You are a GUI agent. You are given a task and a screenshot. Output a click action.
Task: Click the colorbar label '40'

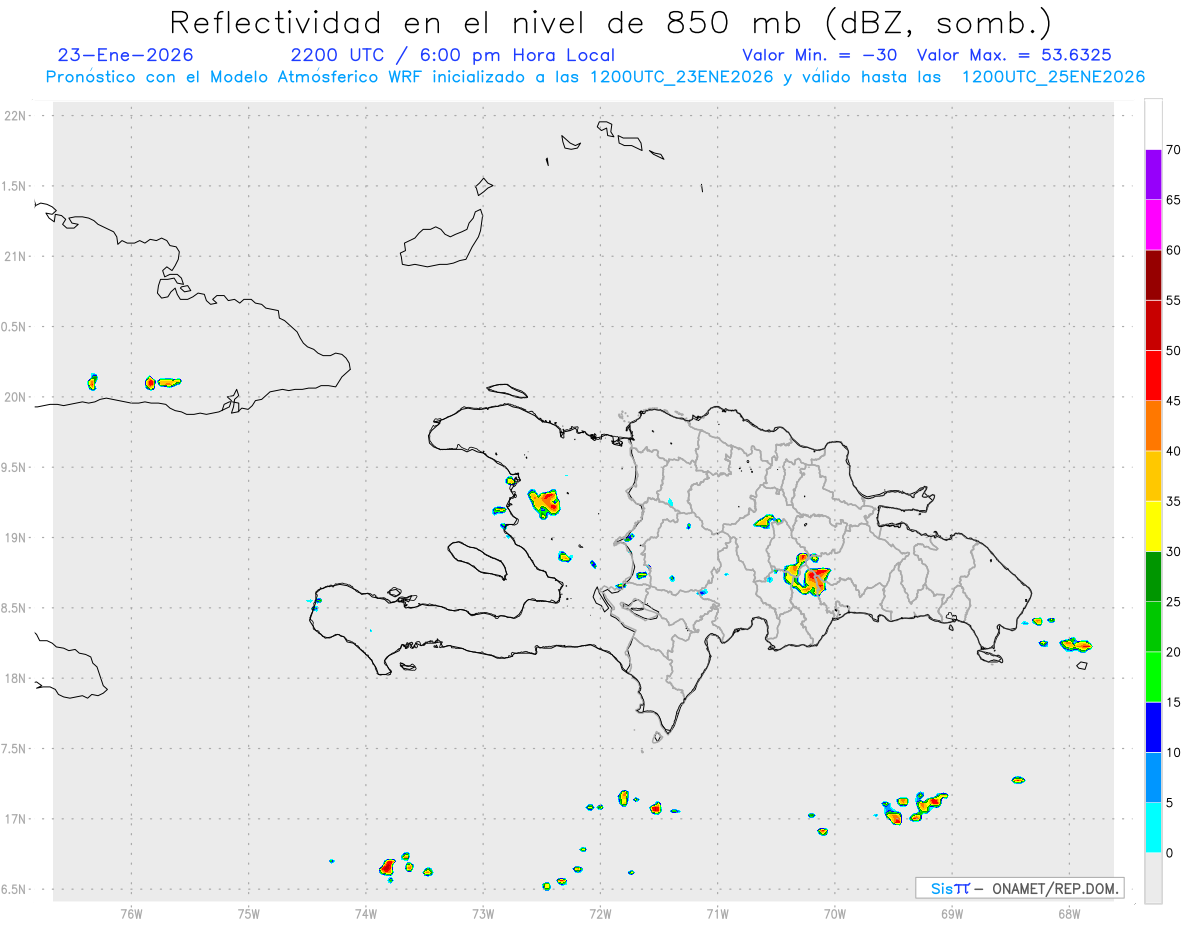click(1173, 451)
